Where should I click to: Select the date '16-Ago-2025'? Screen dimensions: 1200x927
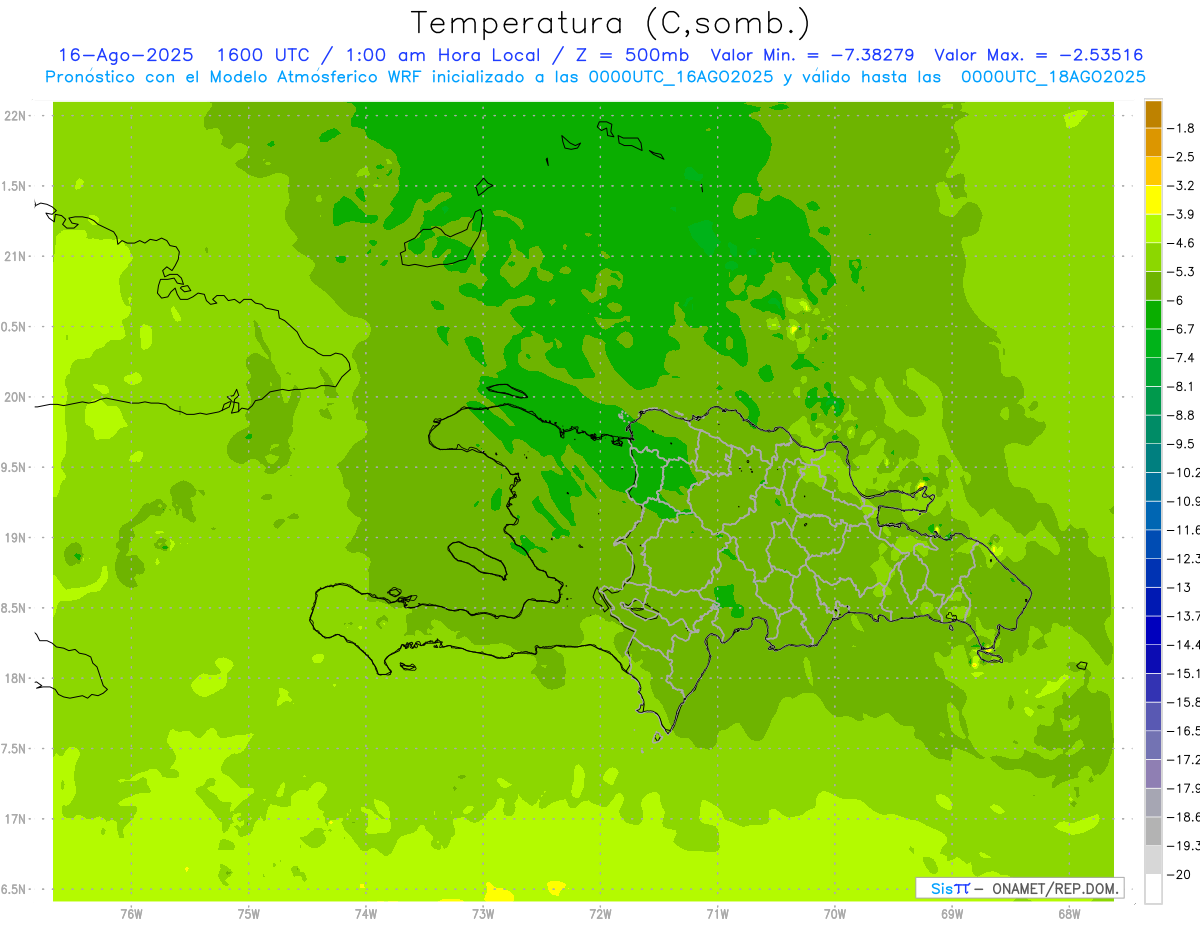(126, 55)
